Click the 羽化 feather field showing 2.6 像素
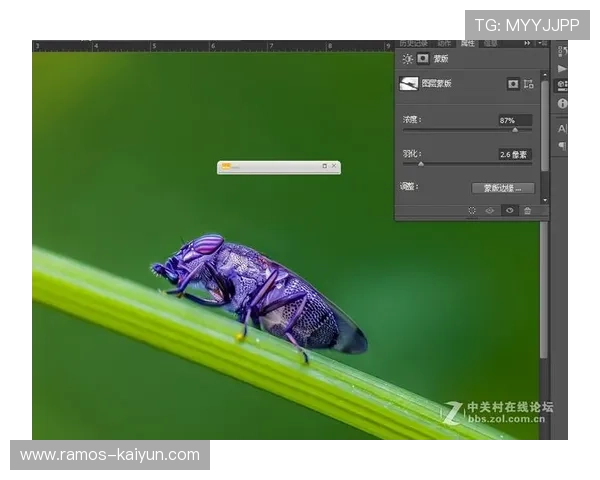Image resolution: width=600 pixels, height=480 pixels. pyautogui.click(x=515, y=154)
